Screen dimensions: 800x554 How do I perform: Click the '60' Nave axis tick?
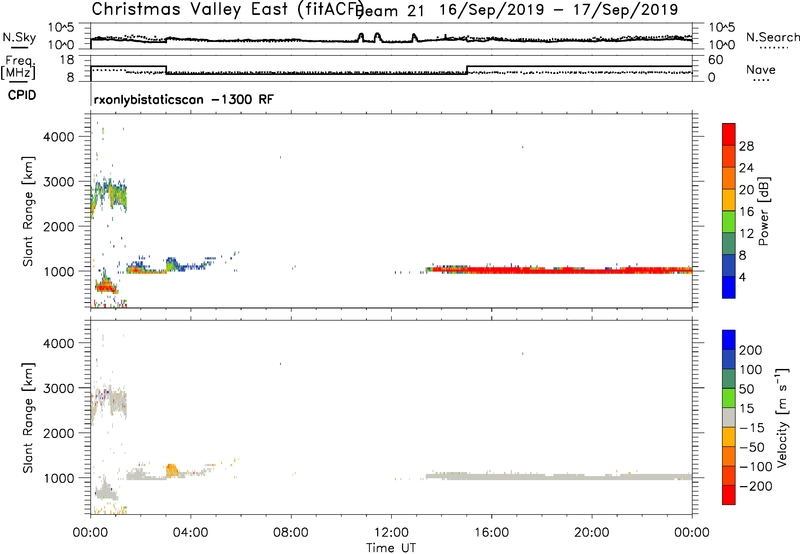click(x=715, y=60)
